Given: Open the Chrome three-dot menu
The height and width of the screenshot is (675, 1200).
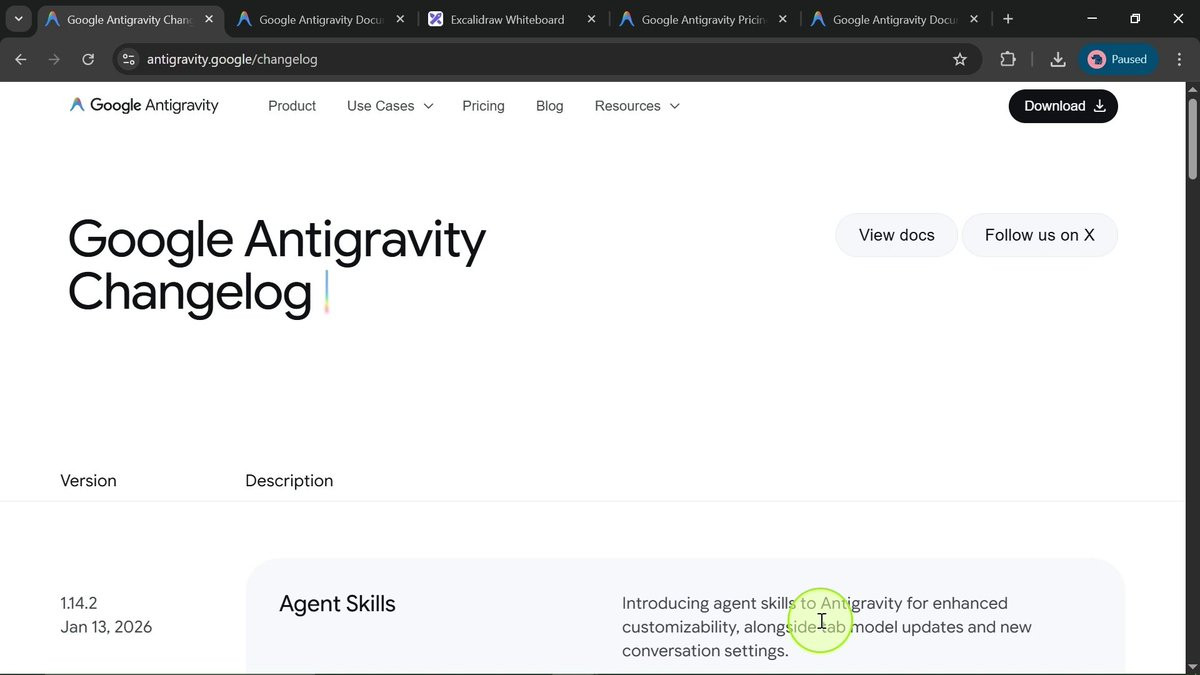Looking at the screenshot, I should pos(1180,59).
